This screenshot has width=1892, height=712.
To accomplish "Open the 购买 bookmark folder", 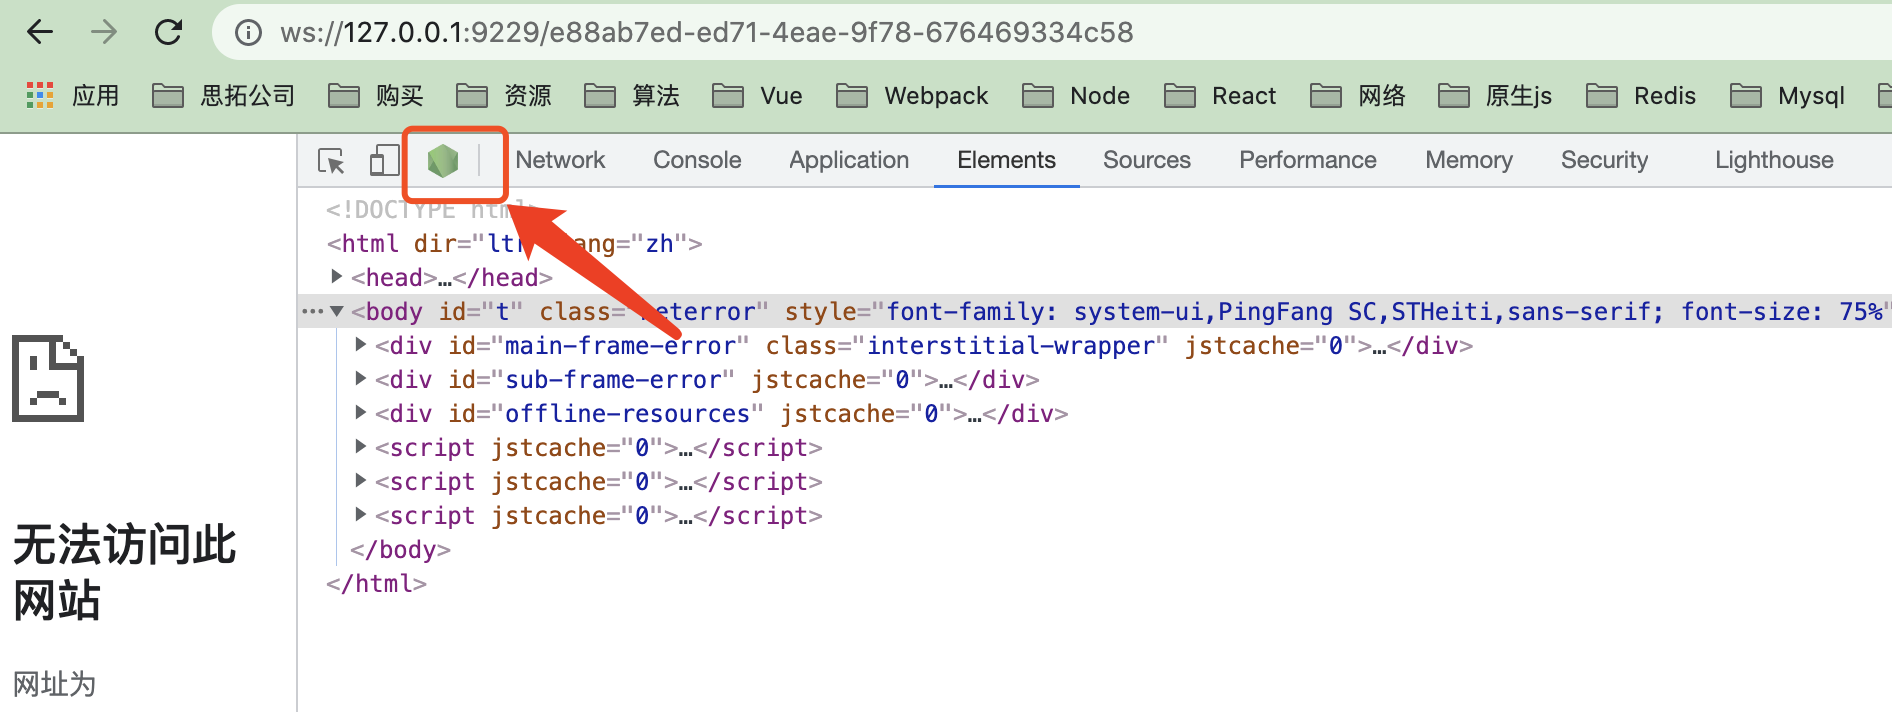I will pyautogui.click(x=377, y=95).
